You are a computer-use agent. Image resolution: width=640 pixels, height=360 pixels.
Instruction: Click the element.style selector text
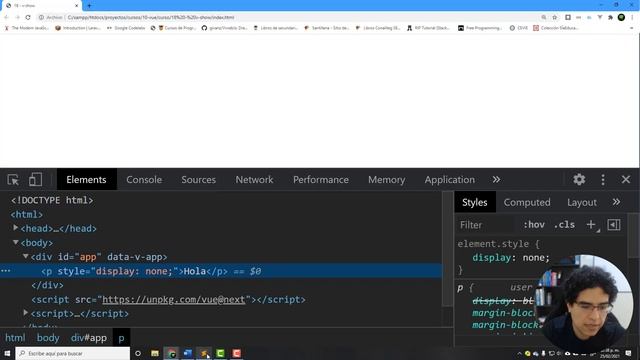tap(493, 244)
